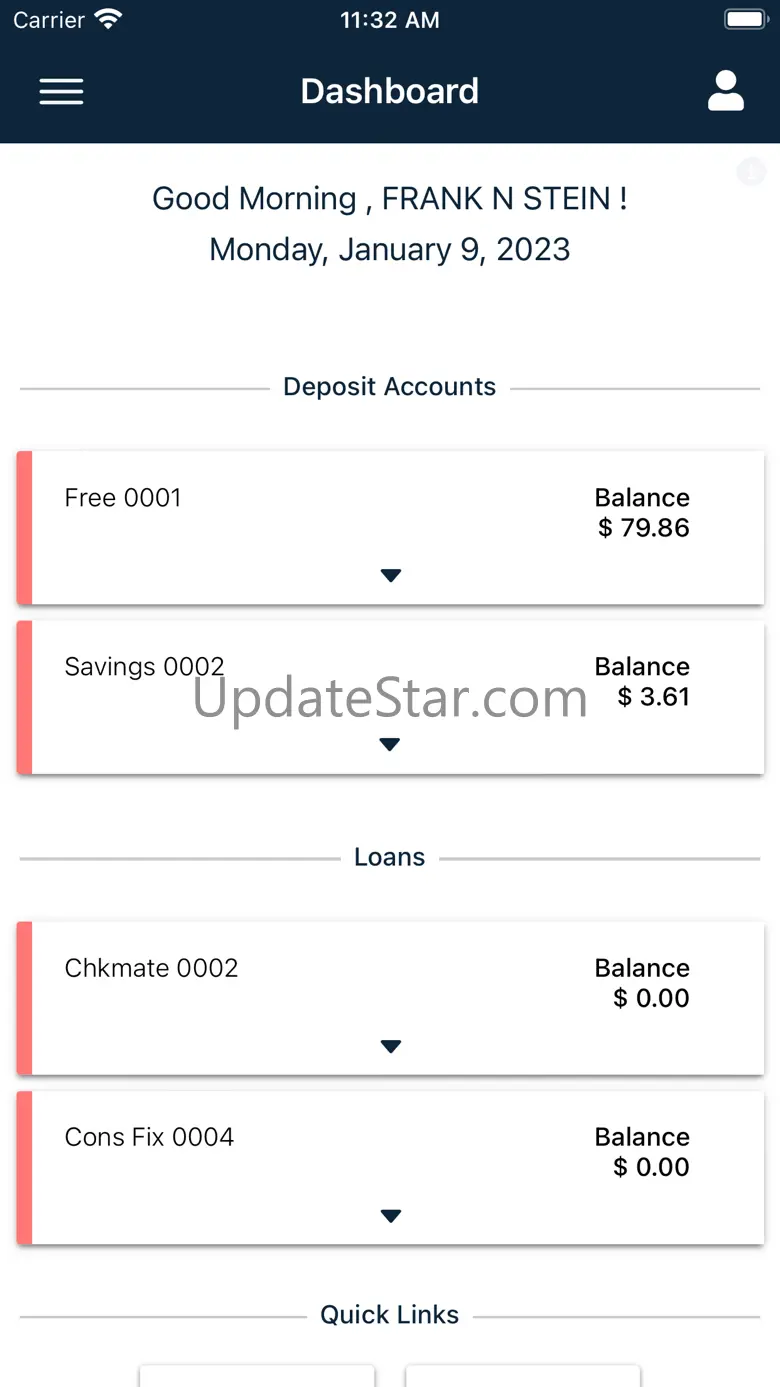Click the $ 3.61 savings balance
The image size is (780, 1387).
(x=653, y=697)
